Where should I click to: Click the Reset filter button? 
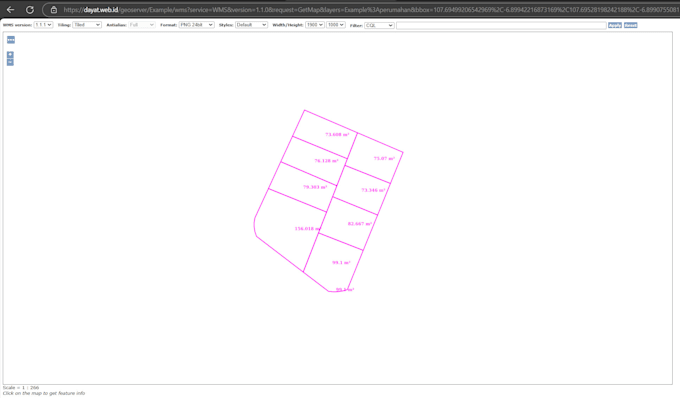pyautogui.click(x=631, y=26)
